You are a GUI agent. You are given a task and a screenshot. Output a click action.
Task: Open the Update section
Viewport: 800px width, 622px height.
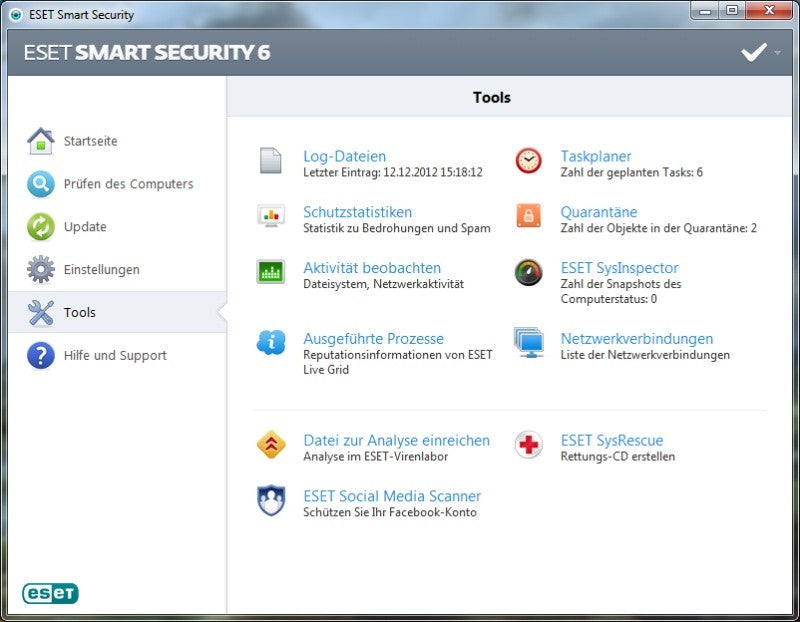click(x=85, y=227)
